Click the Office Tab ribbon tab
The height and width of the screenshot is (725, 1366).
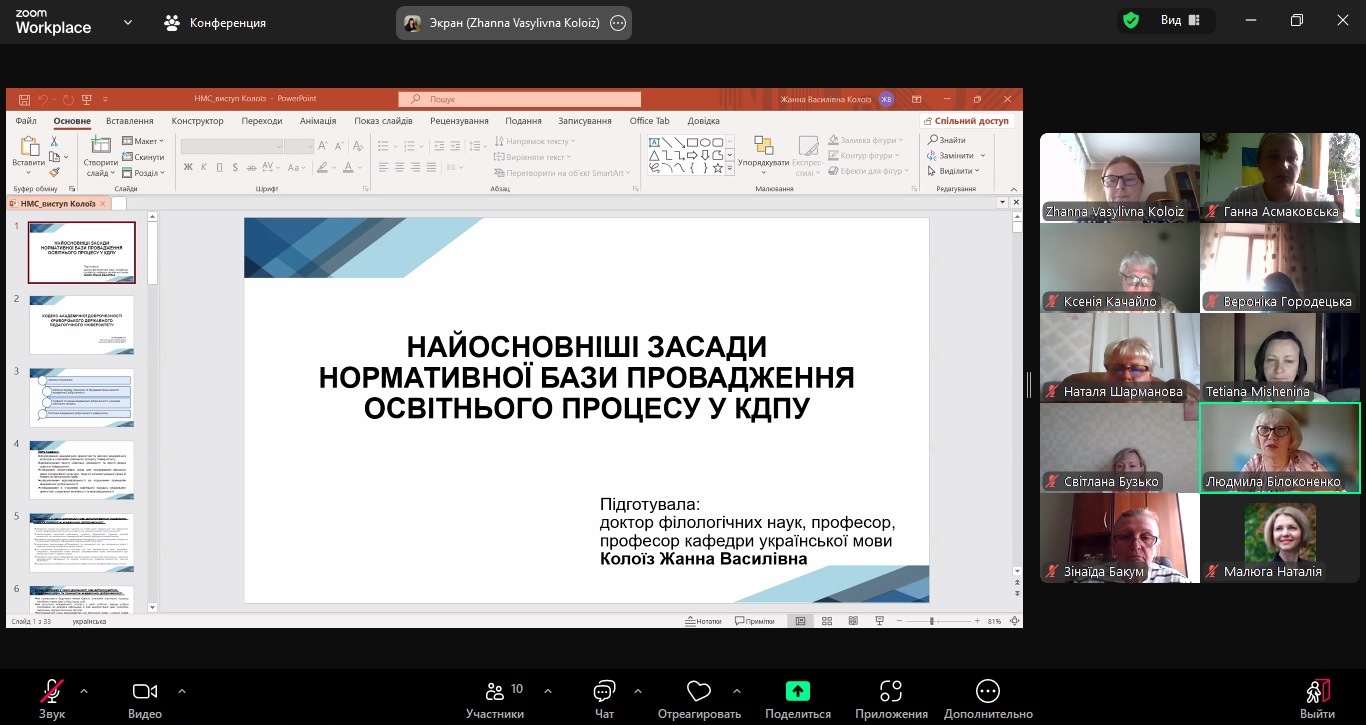tap(649, 121)
